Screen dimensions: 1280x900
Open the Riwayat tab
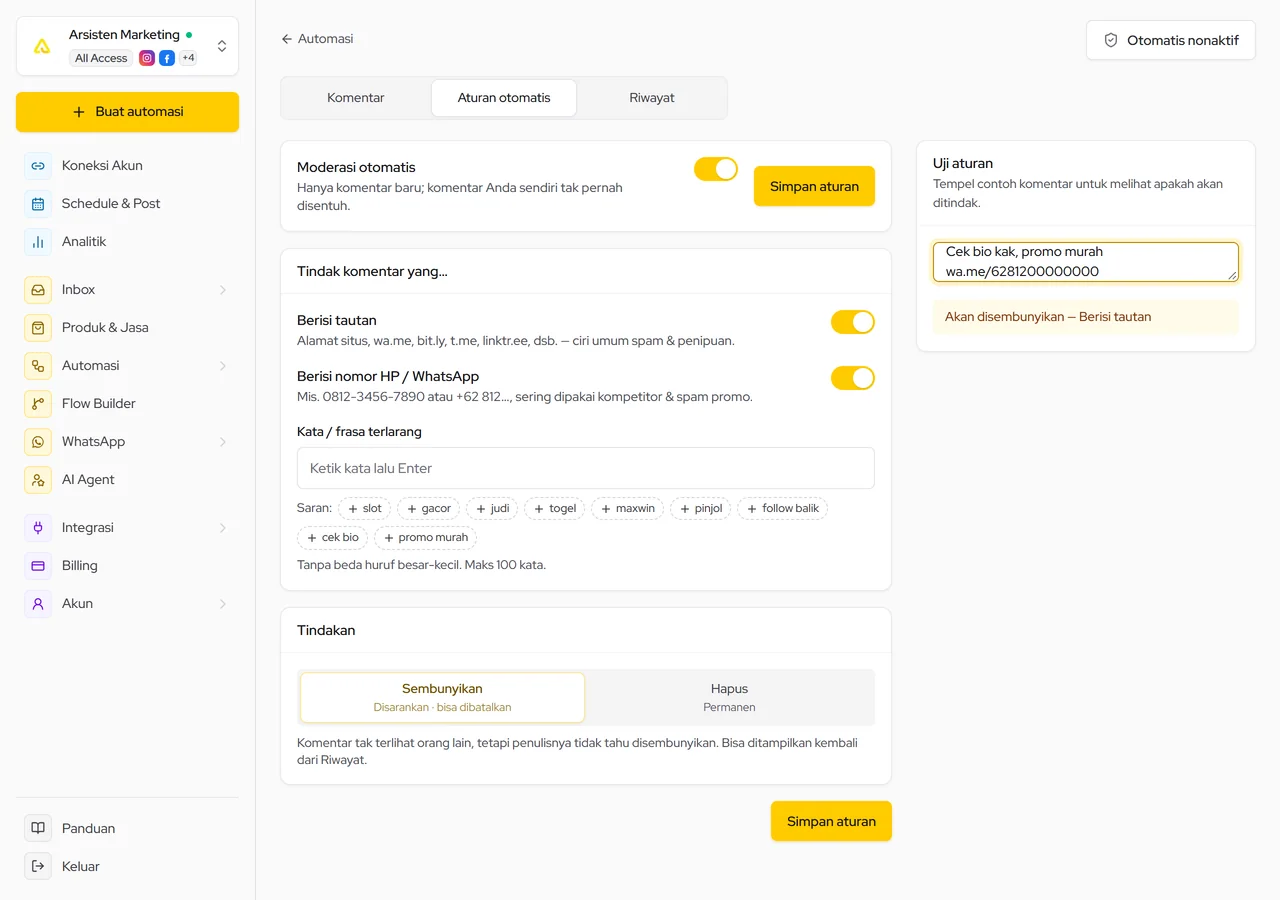[x=652, y=98]
